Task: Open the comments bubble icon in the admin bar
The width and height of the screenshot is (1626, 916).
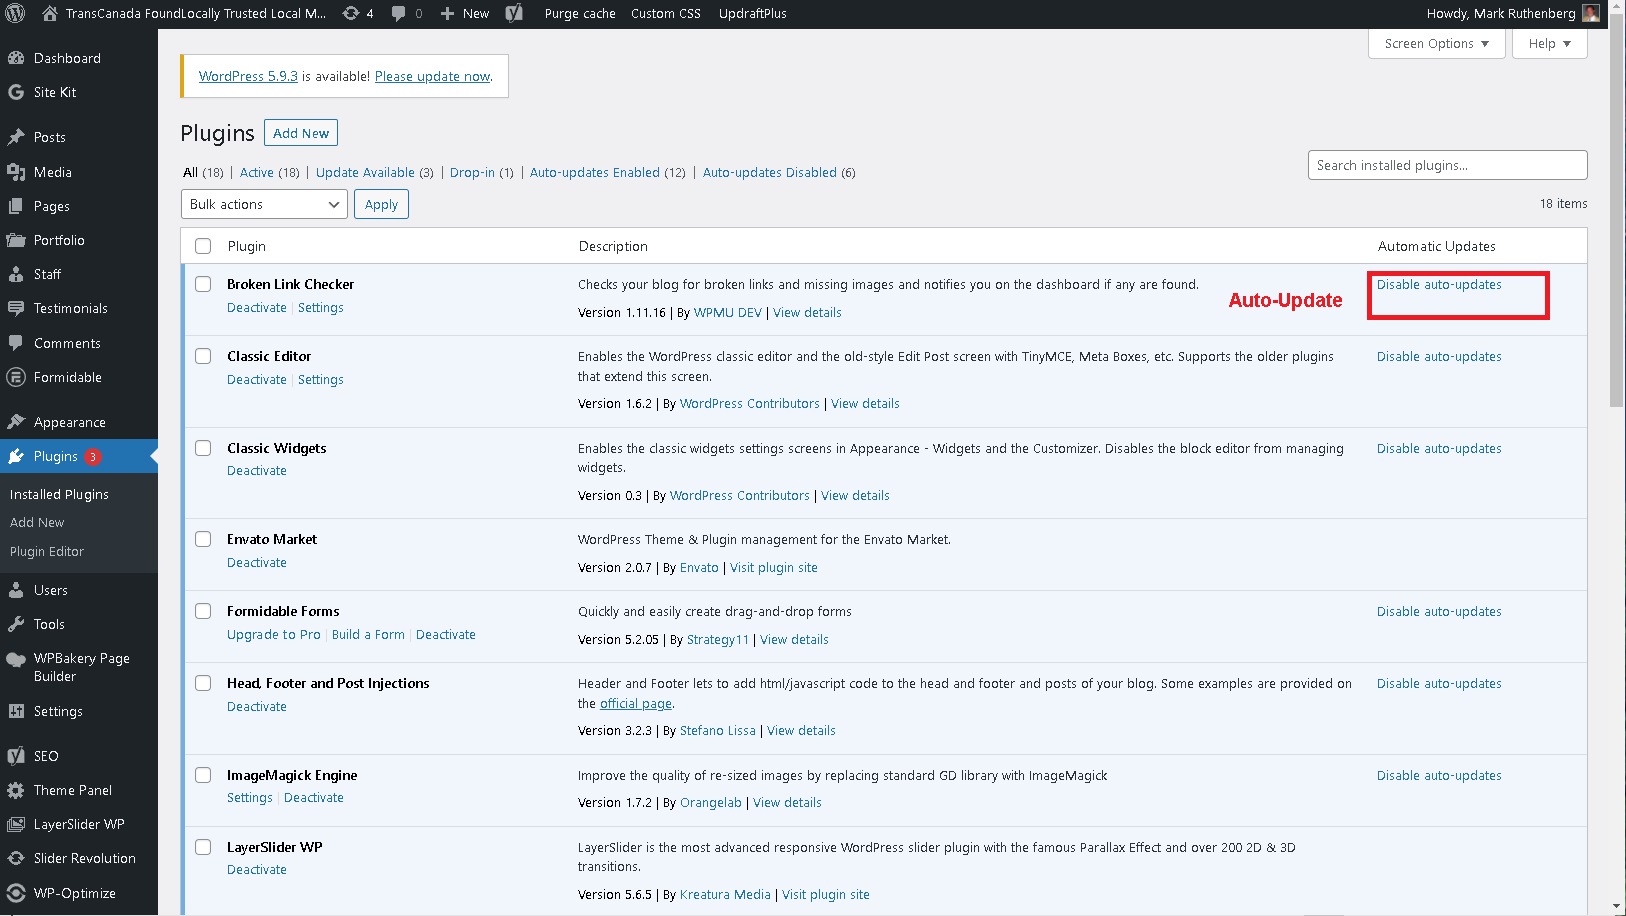Action: (x=399, y=14)
